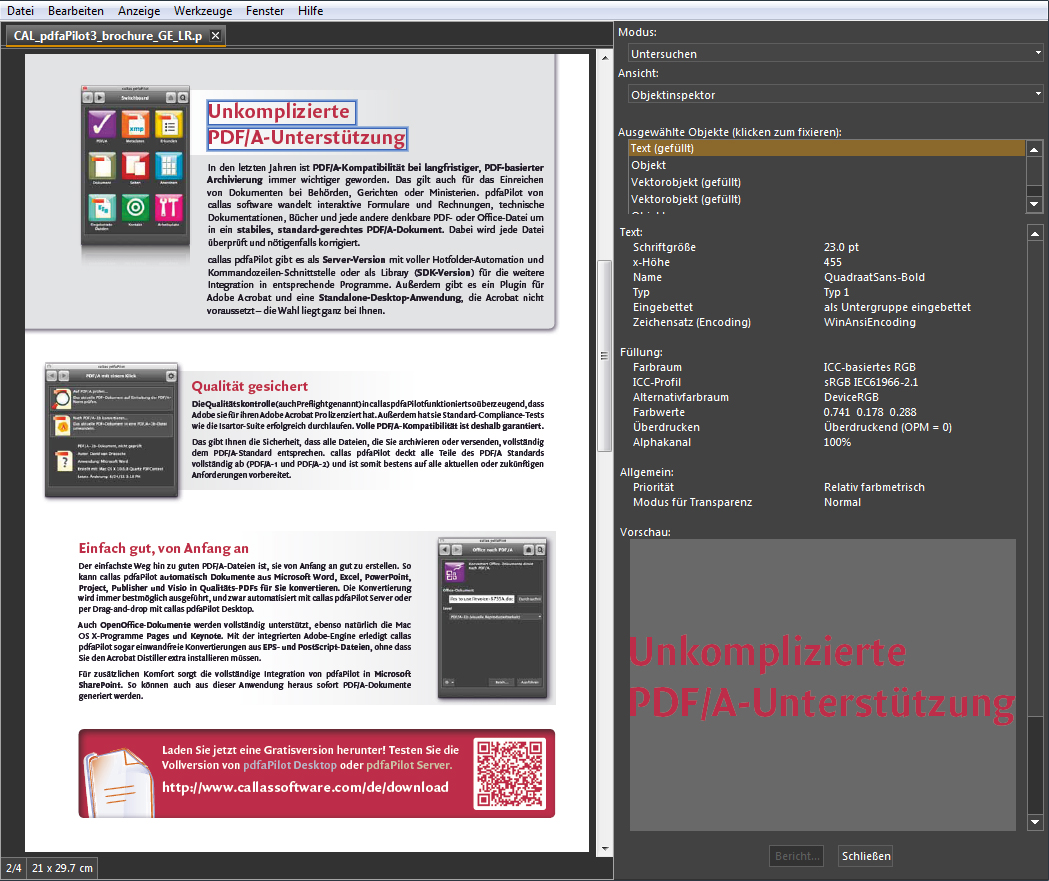Click the Priorität value Relativ farbmetrisch
Screen dimensions: 1049x881
coord(874,487)
